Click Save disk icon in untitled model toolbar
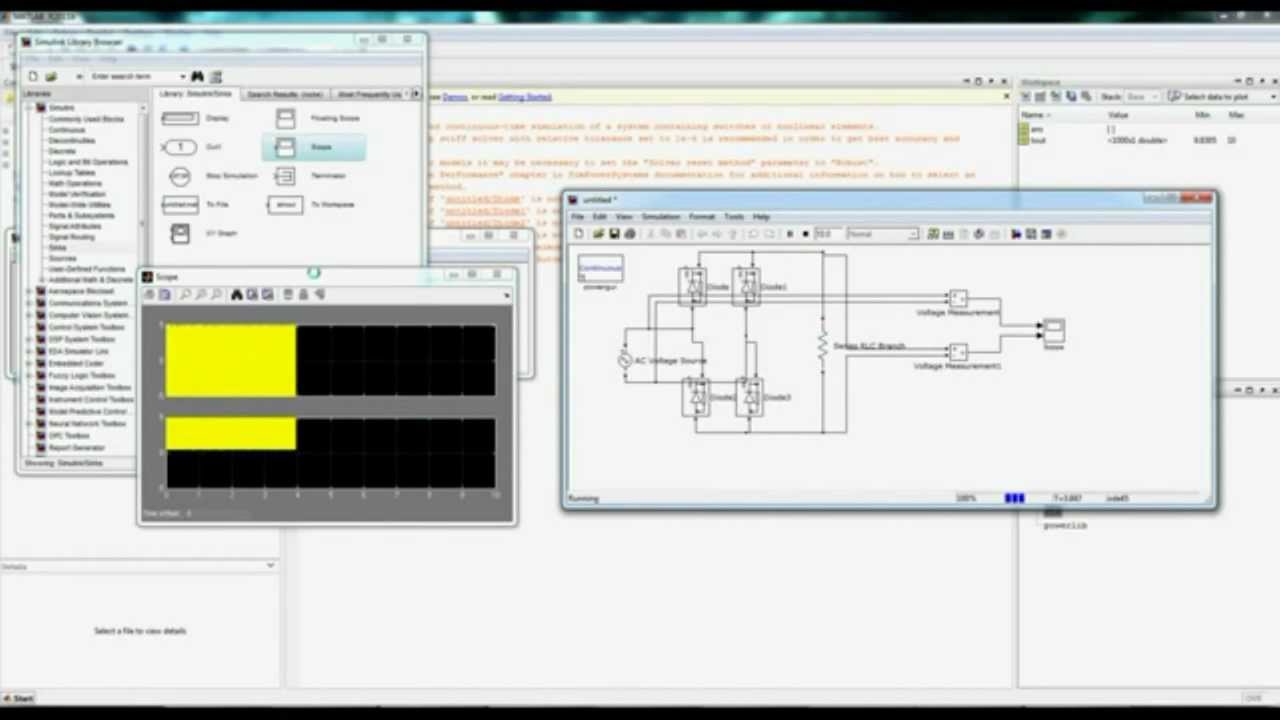This screenshot has width=1280, height=720. coord(614,234)
